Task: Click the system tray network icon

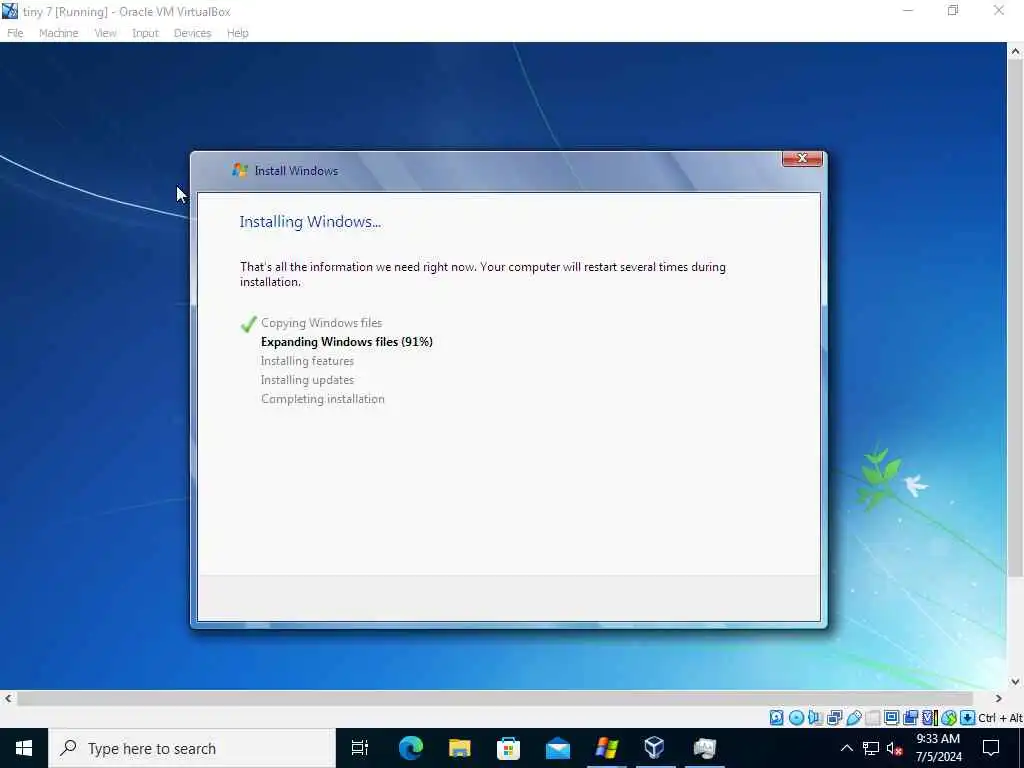Action: click(x=871, y=748)
